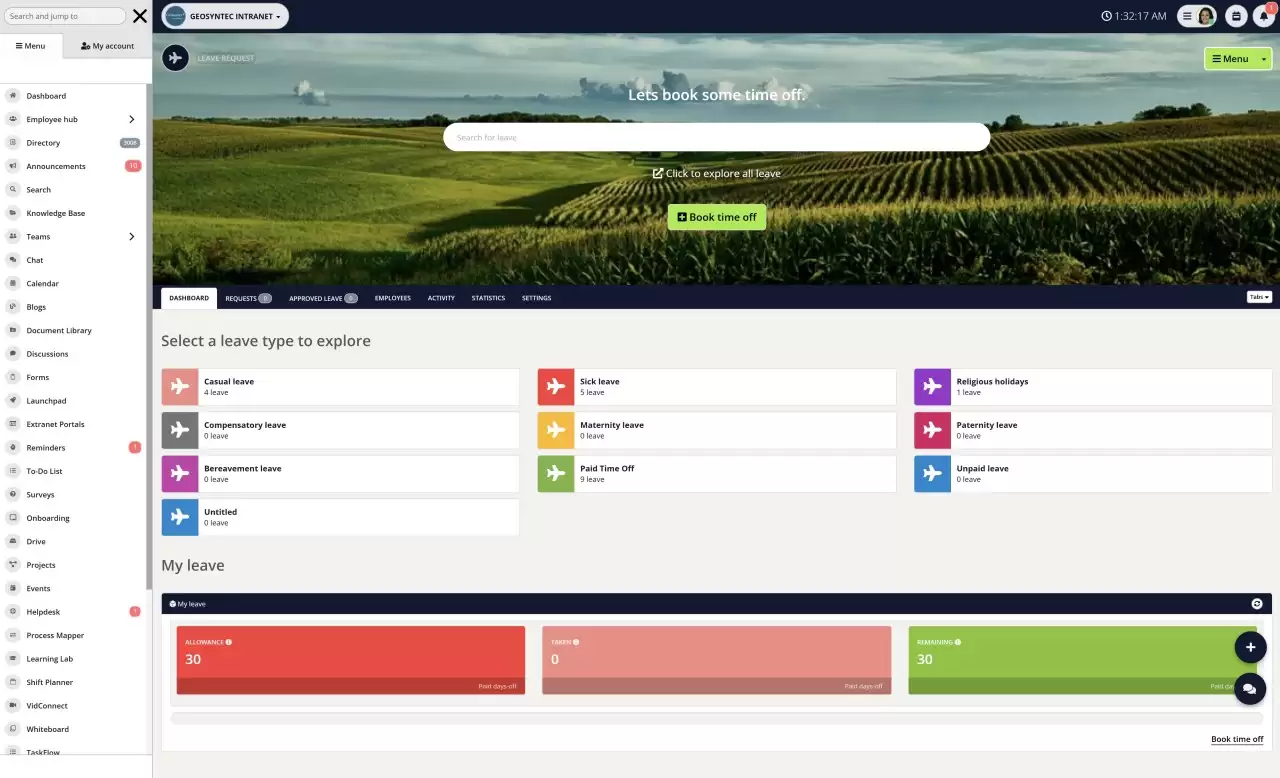The image size is (1280, 778).
Task: Open the Tabs dropdown on the right
Action: [1258, 296]
